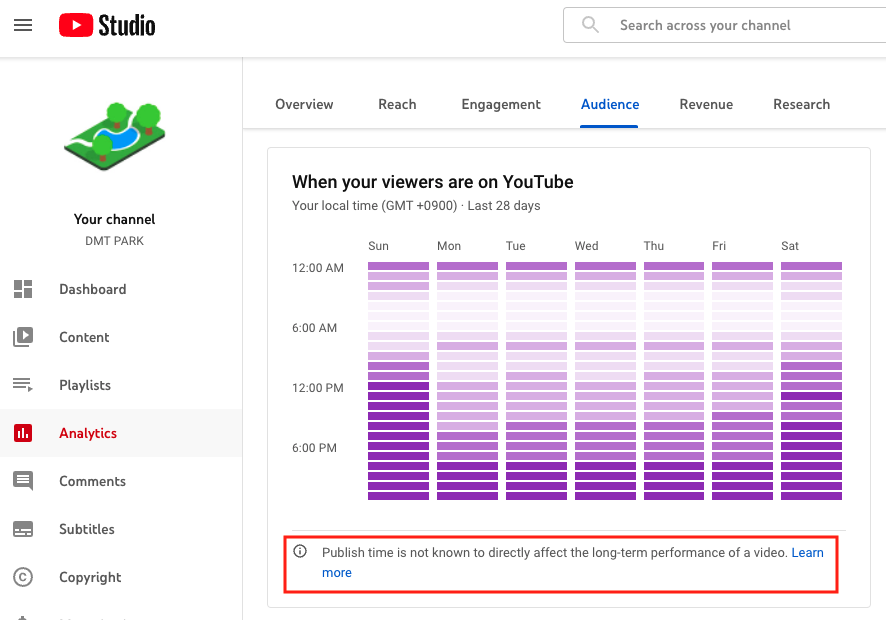Click the YouTube Studio logo
The height and width of the screenshot is (620, 886).
pyautogui.click(x=107, y=25)
